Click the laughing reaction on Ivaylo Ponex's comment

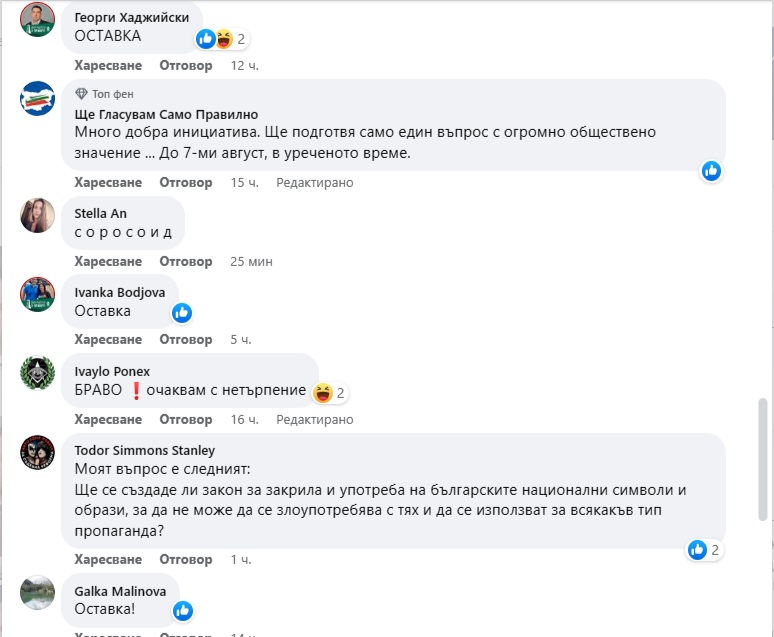pos(323,392)
